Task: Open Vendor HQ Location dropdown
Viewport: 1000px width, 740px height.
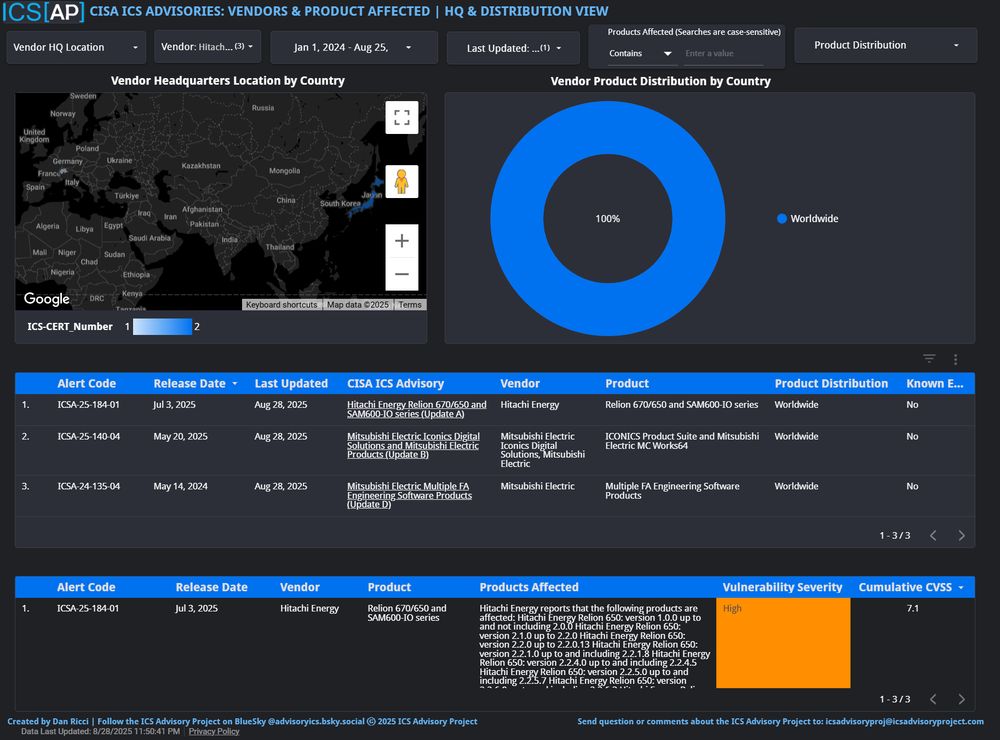Action: [76, 47]
